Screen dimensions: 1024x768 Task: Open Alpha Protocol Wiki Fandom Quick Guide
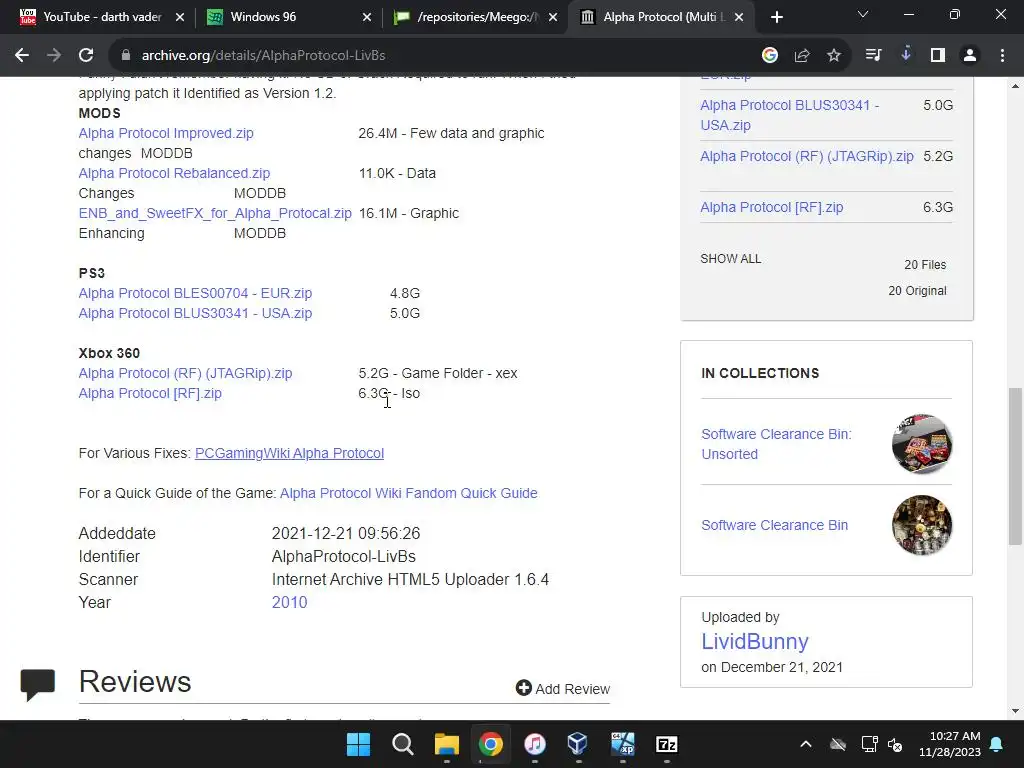pyautogui.click(x=409, y=493)
